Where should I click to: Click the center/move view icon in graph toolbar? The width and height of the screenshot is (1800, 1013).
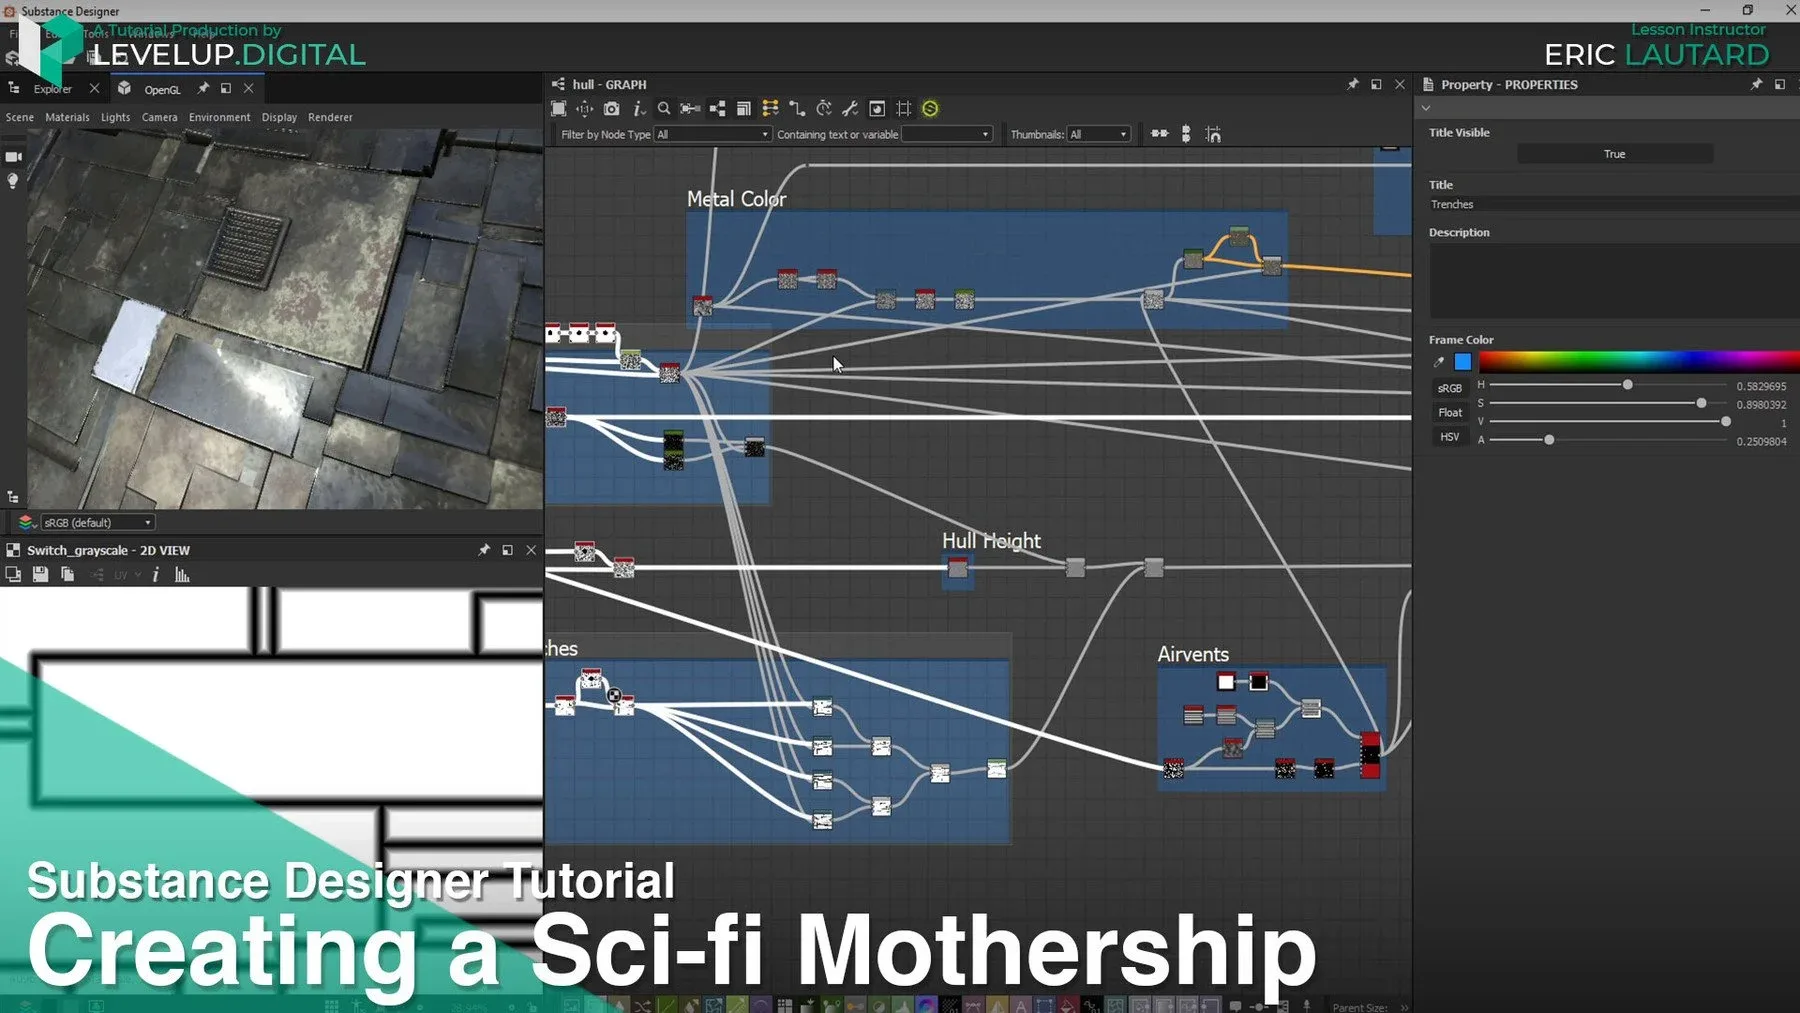coord(585,109)
